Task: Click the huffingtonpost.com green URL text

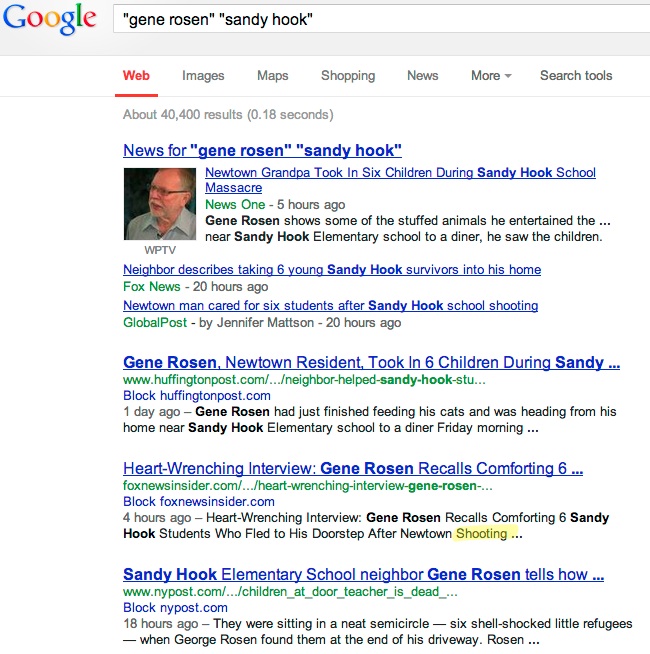Action: (x=304, y=380)
